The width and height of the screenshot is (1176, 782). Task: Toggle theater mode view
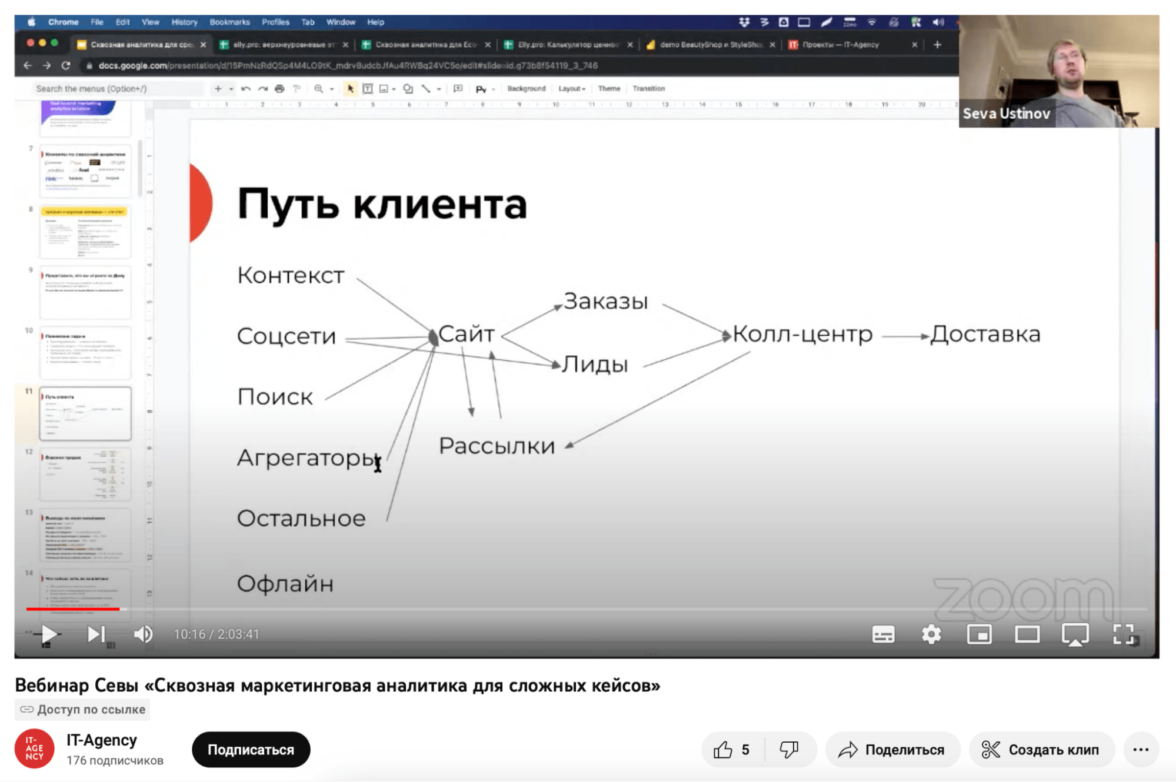point(1027,634)
